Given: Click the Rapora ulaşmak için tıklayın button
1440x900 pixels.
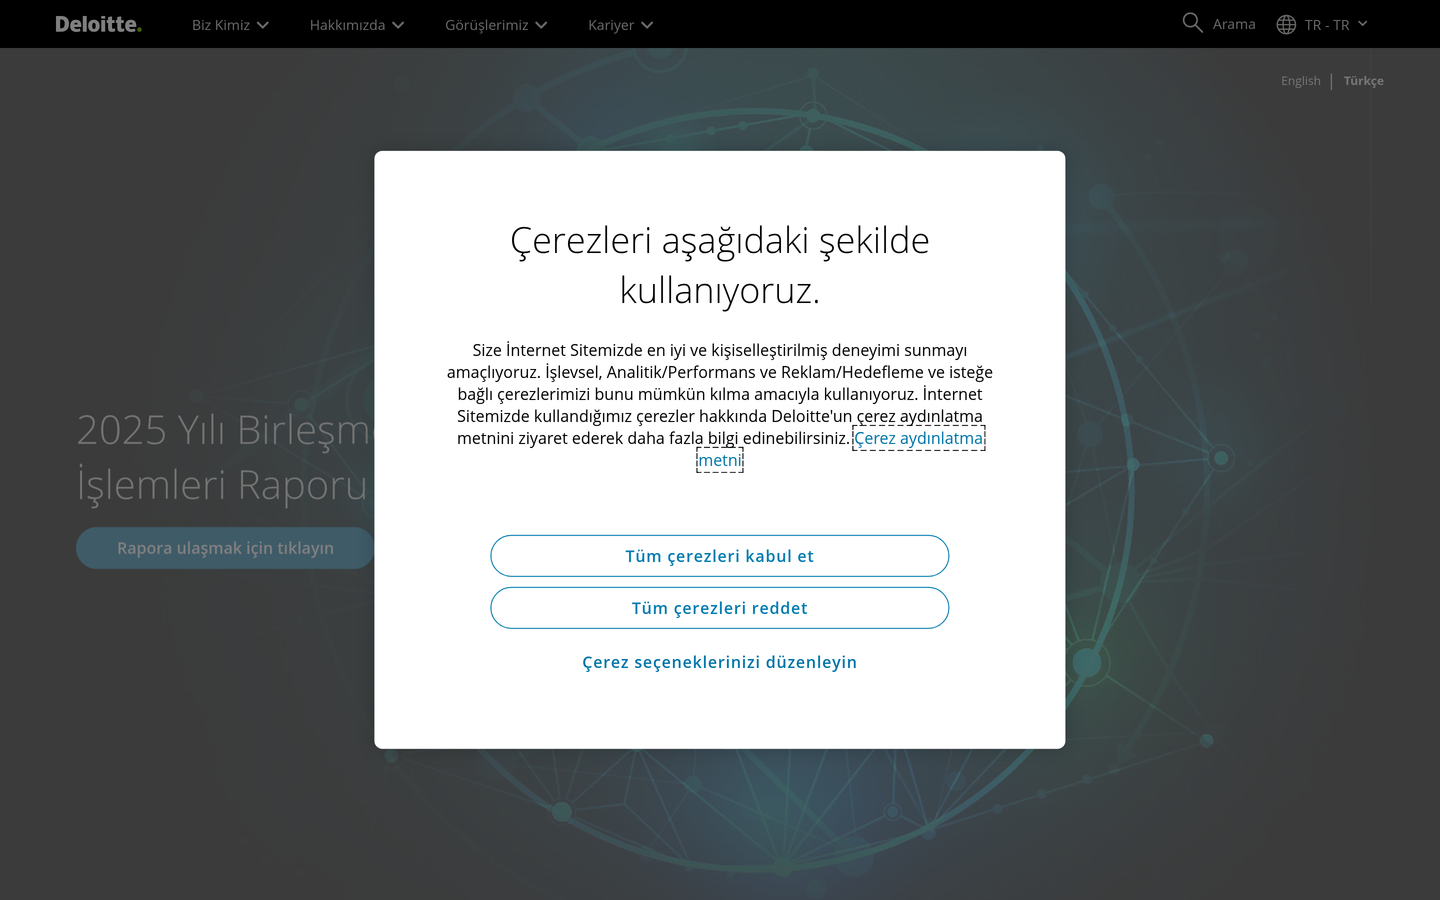Looking at the screenshot, I should (225, 548).
